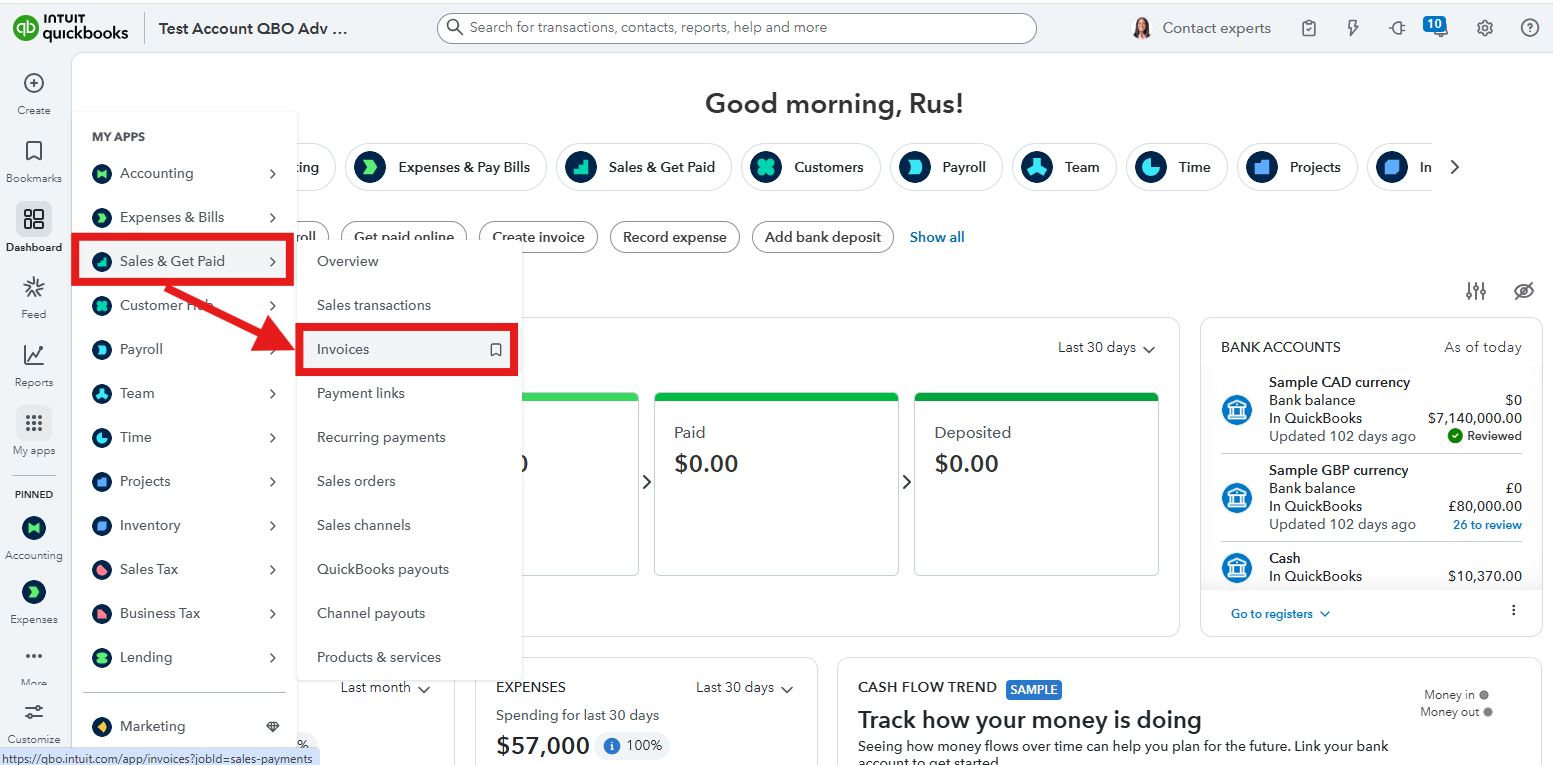This screenshot has height=765, width=1553.
Task: Bookmark the Invoices menu item
Action: [495, 350]
